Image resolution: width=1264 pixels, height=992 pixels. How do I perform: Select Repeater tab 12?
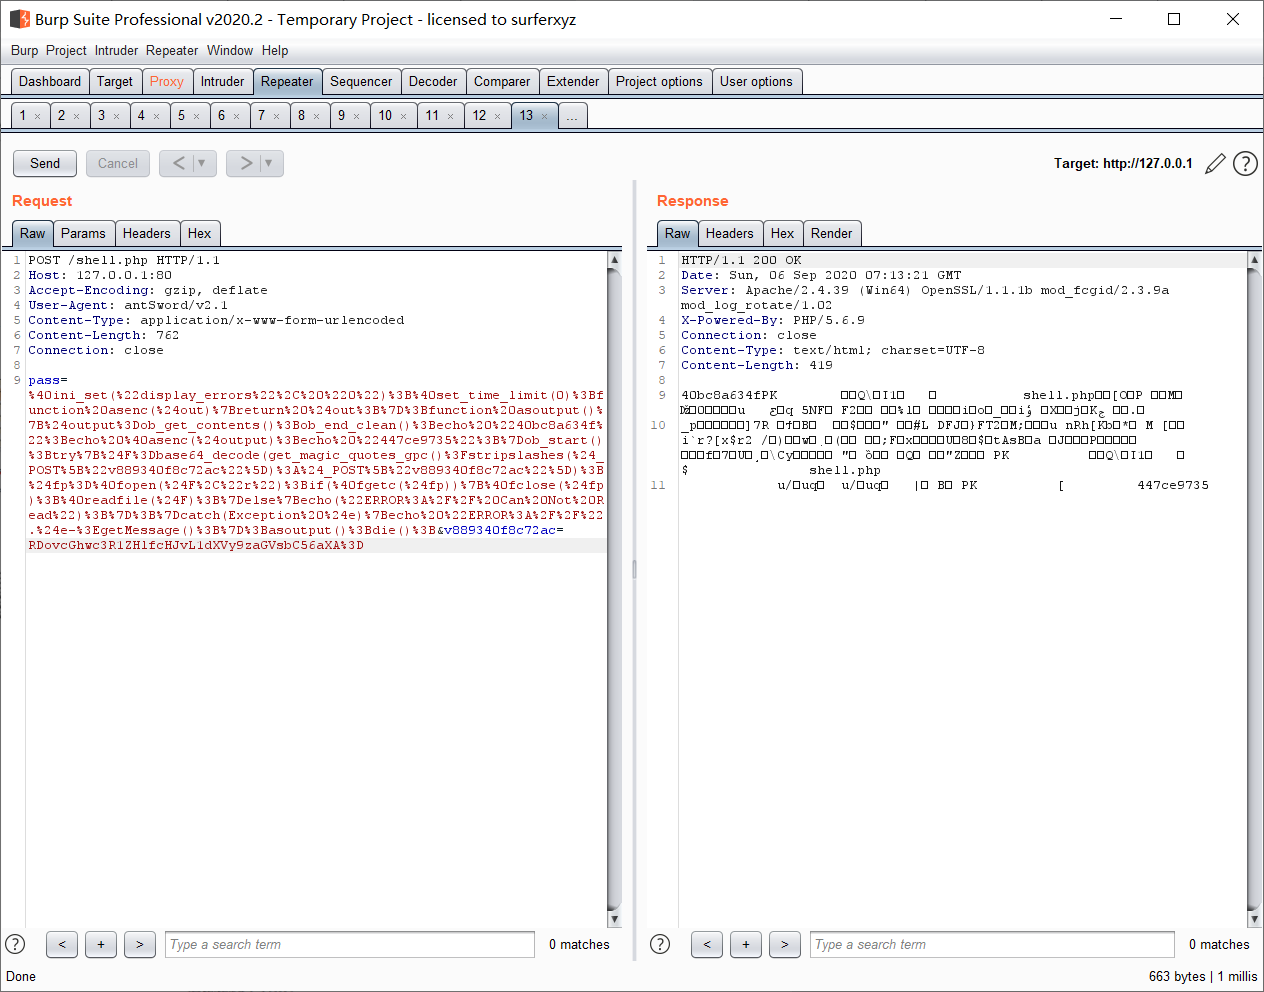(x=479, y=116)
